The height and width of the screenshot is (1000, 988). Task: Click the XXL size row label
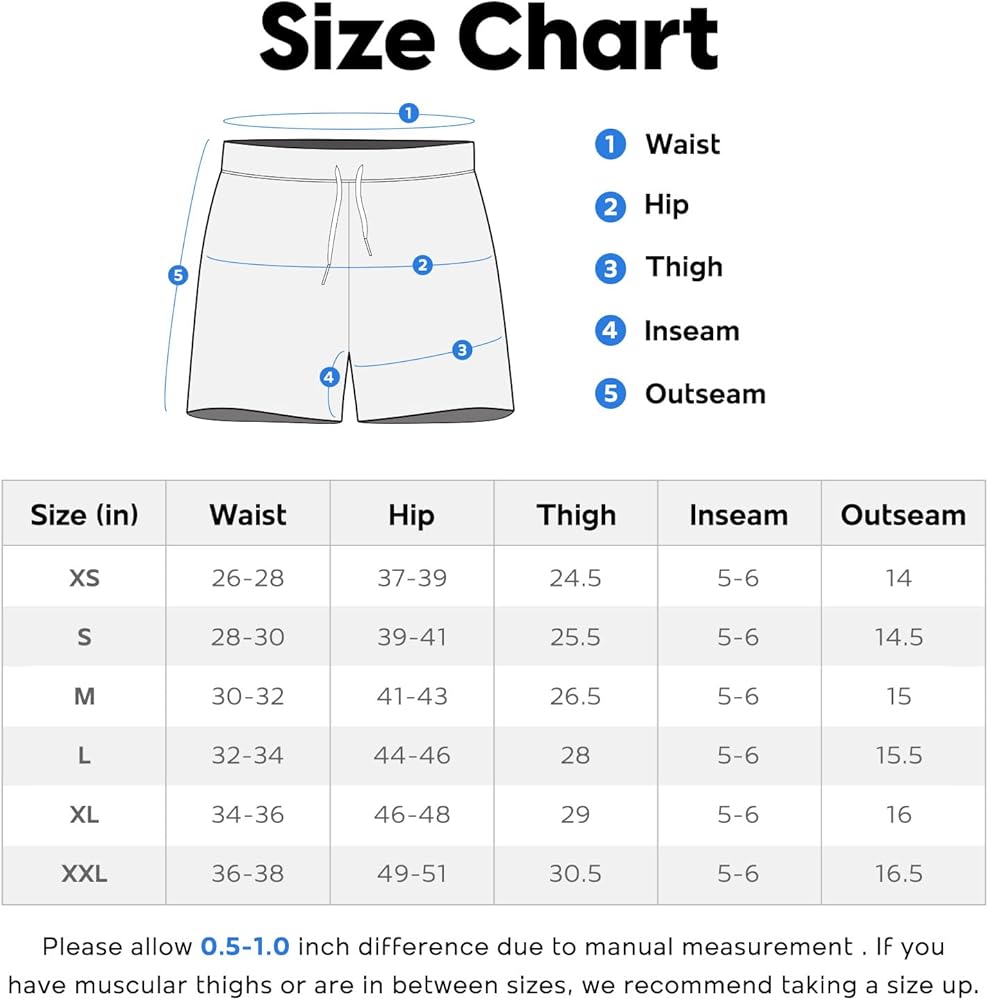[85, 874]
